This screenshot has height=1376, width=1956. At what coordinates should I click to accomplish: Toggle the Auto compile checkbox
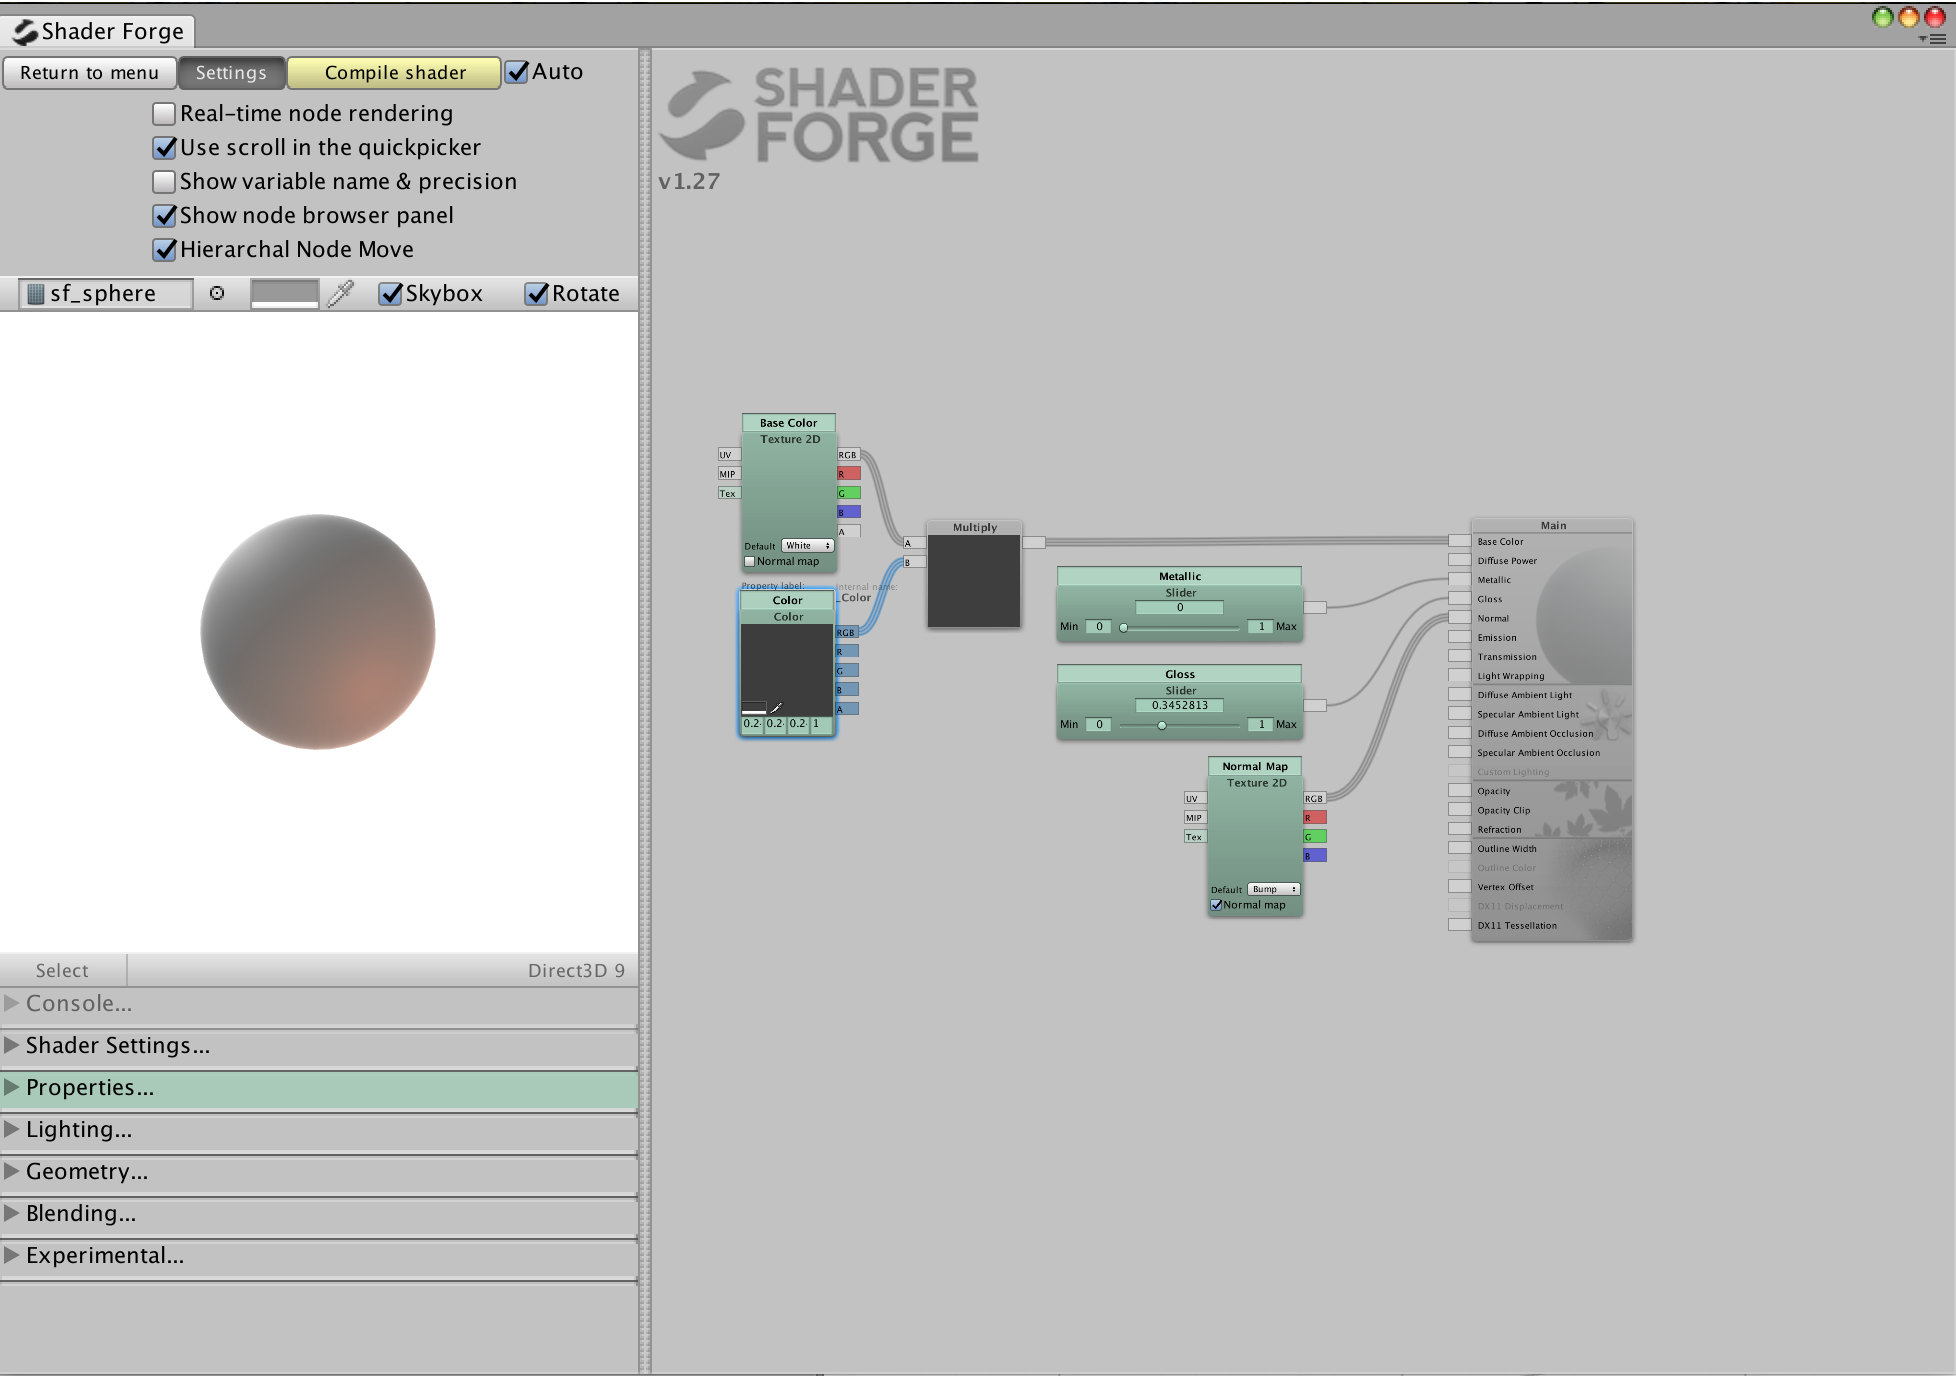coord(517,72)
